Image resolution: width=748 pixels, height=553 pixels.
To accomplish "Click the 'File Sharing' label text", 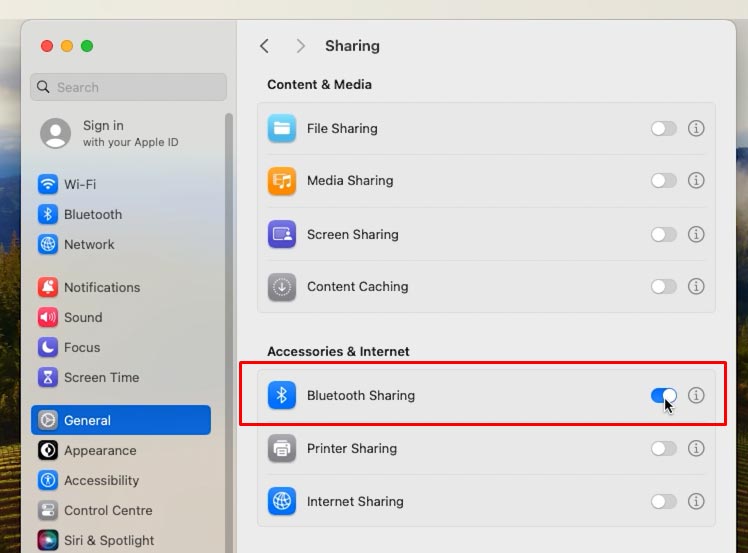I will [342, 128].
